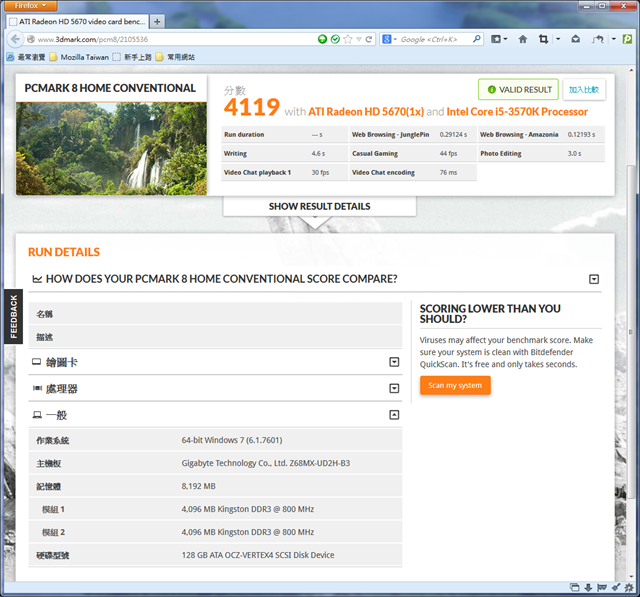Click the Video Chat encoding 76 ms result
640x597 pixels.
(x=413, y=173)
